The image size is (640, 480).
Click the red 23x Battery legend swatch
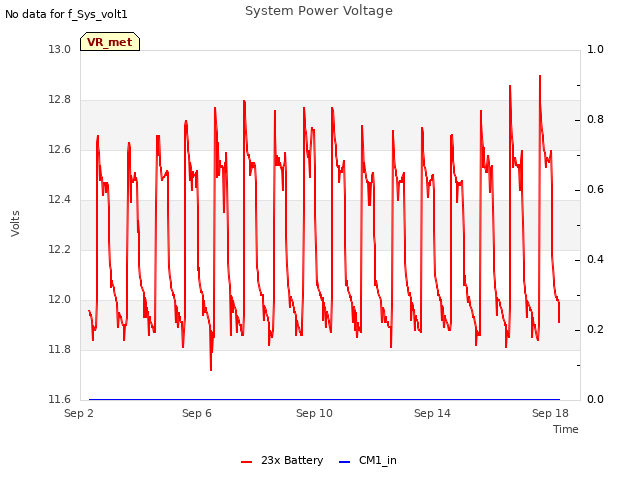[x=247, y=462]
